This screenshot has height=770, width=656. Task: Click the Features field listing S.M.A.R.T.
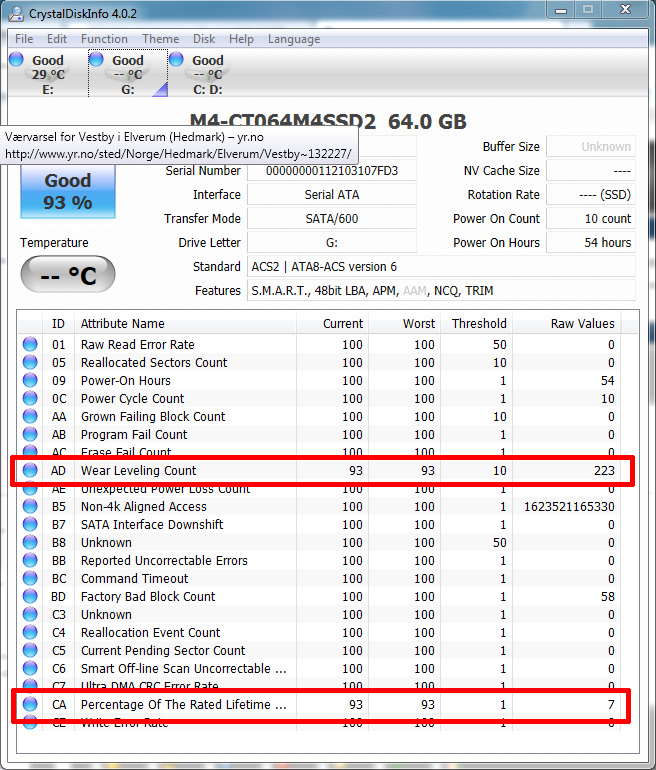coord(441,291)
